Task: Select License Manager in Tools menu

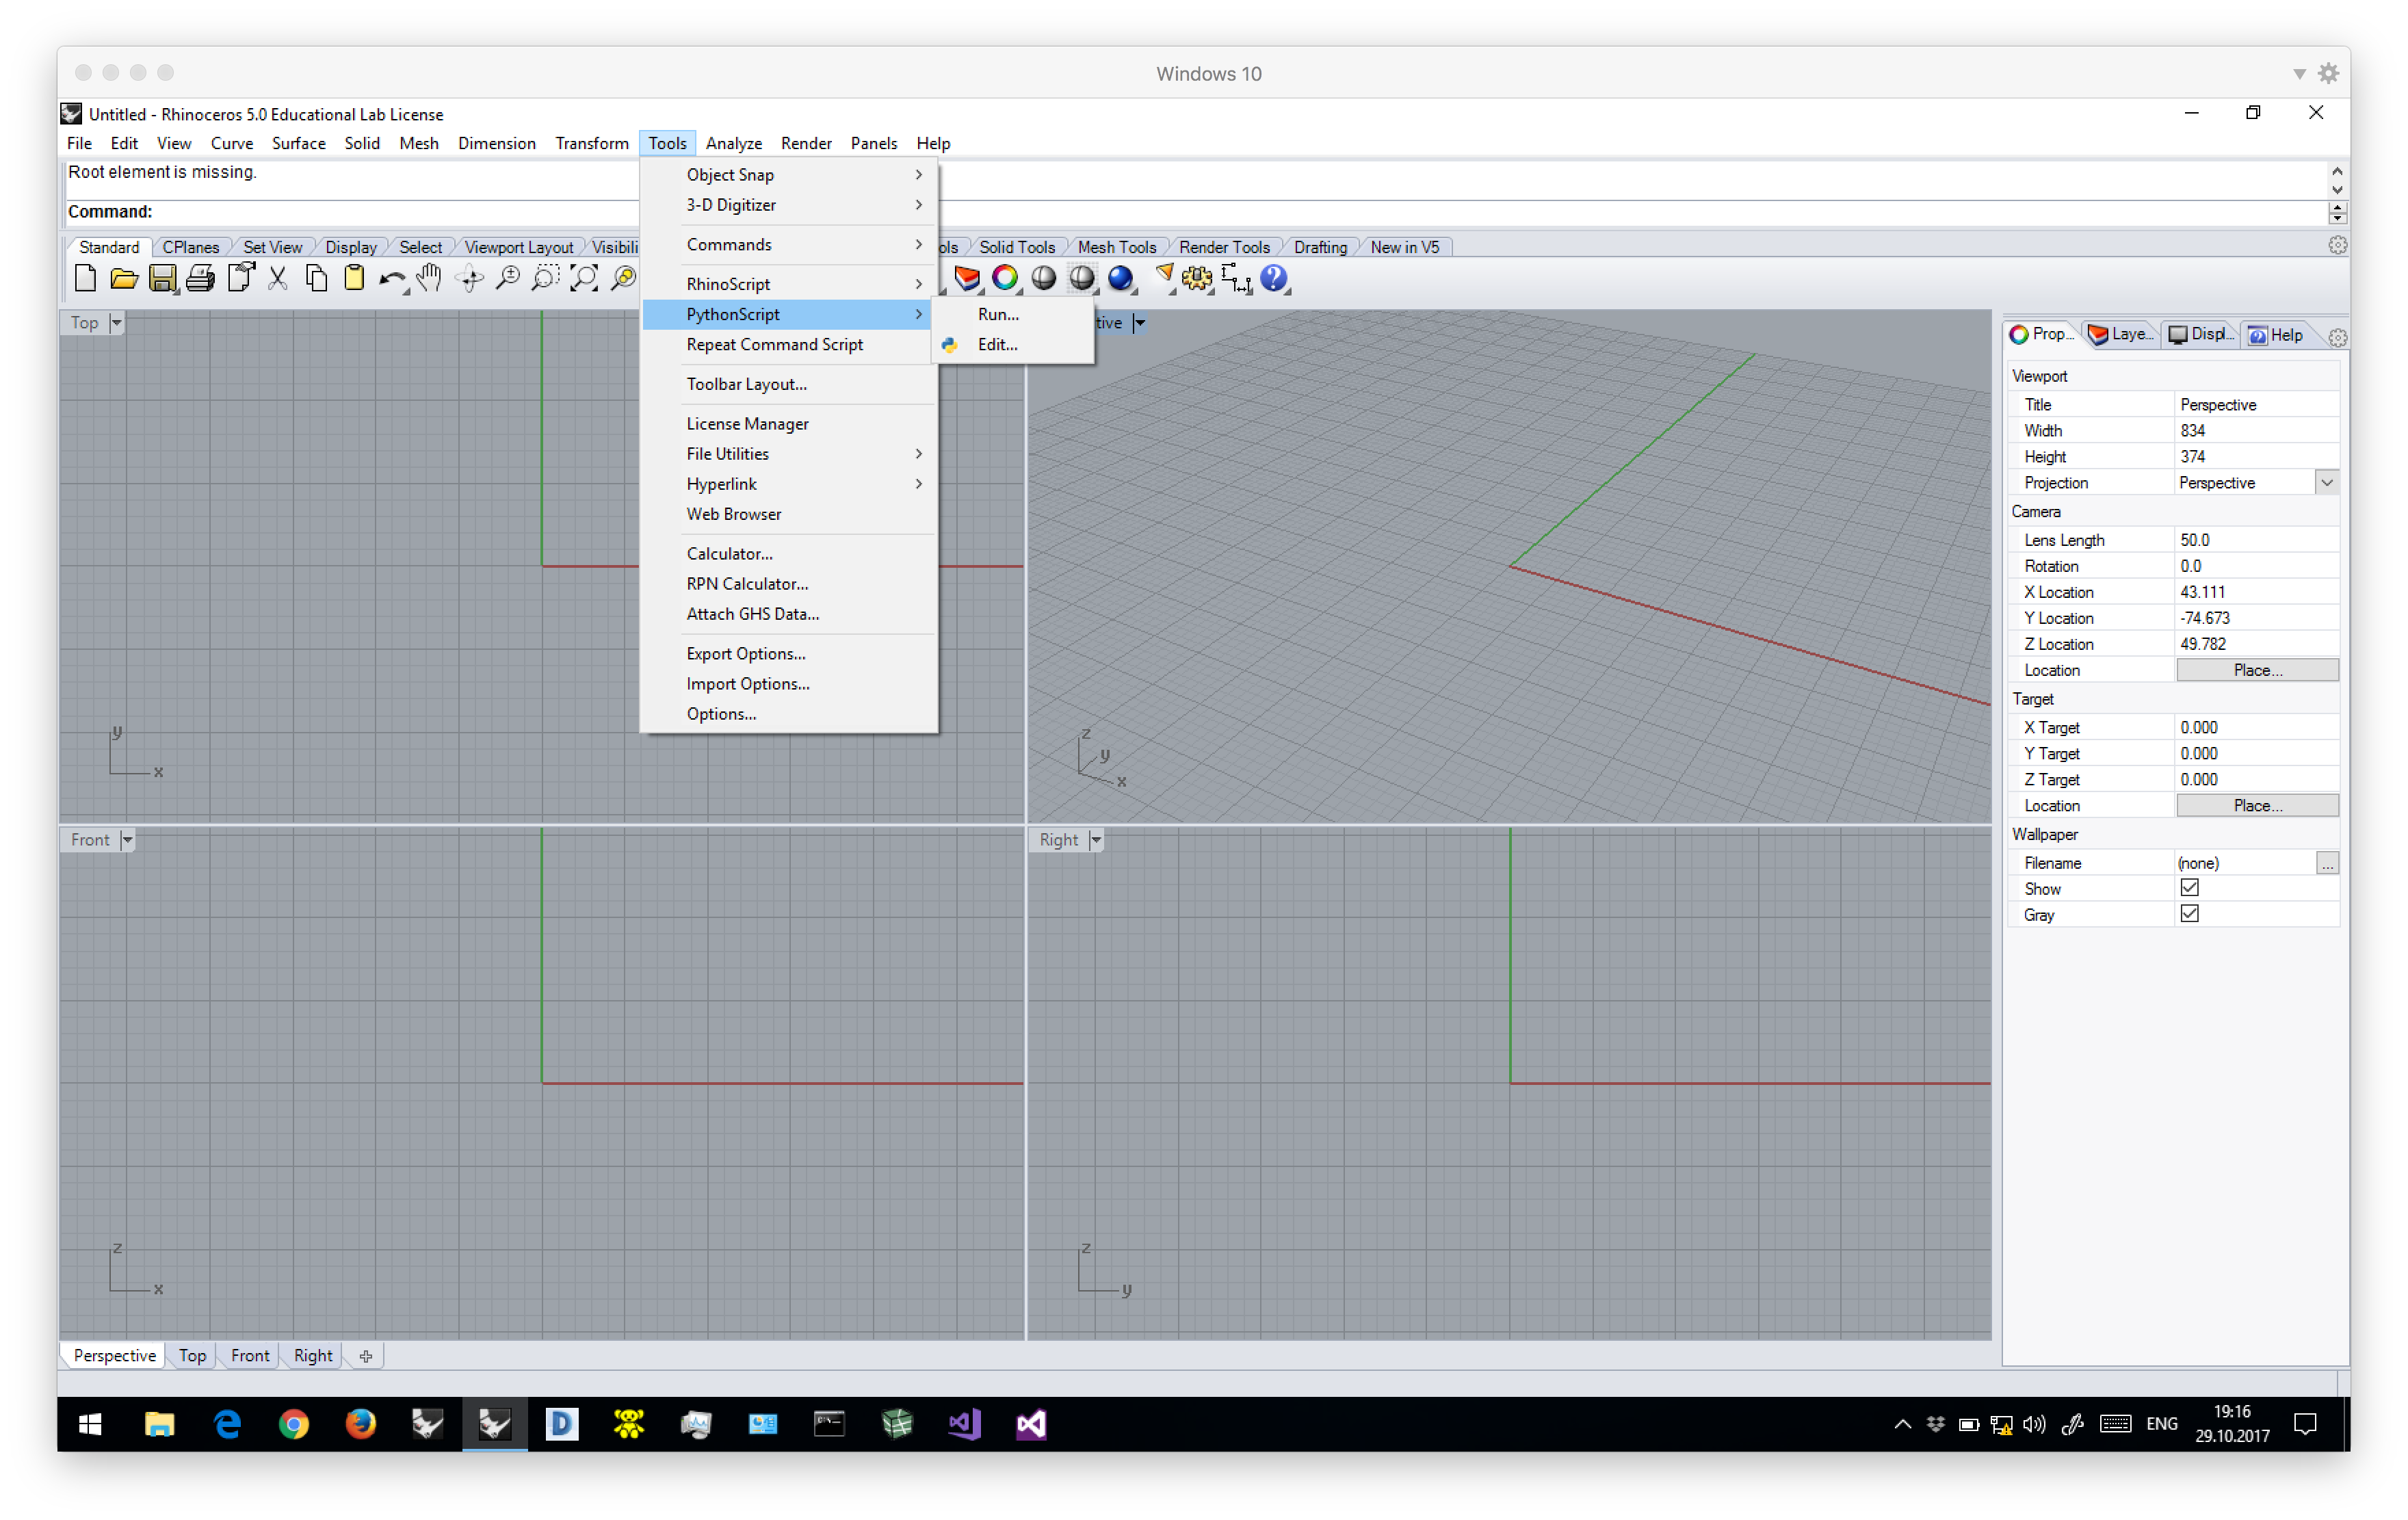Action: 790,424
